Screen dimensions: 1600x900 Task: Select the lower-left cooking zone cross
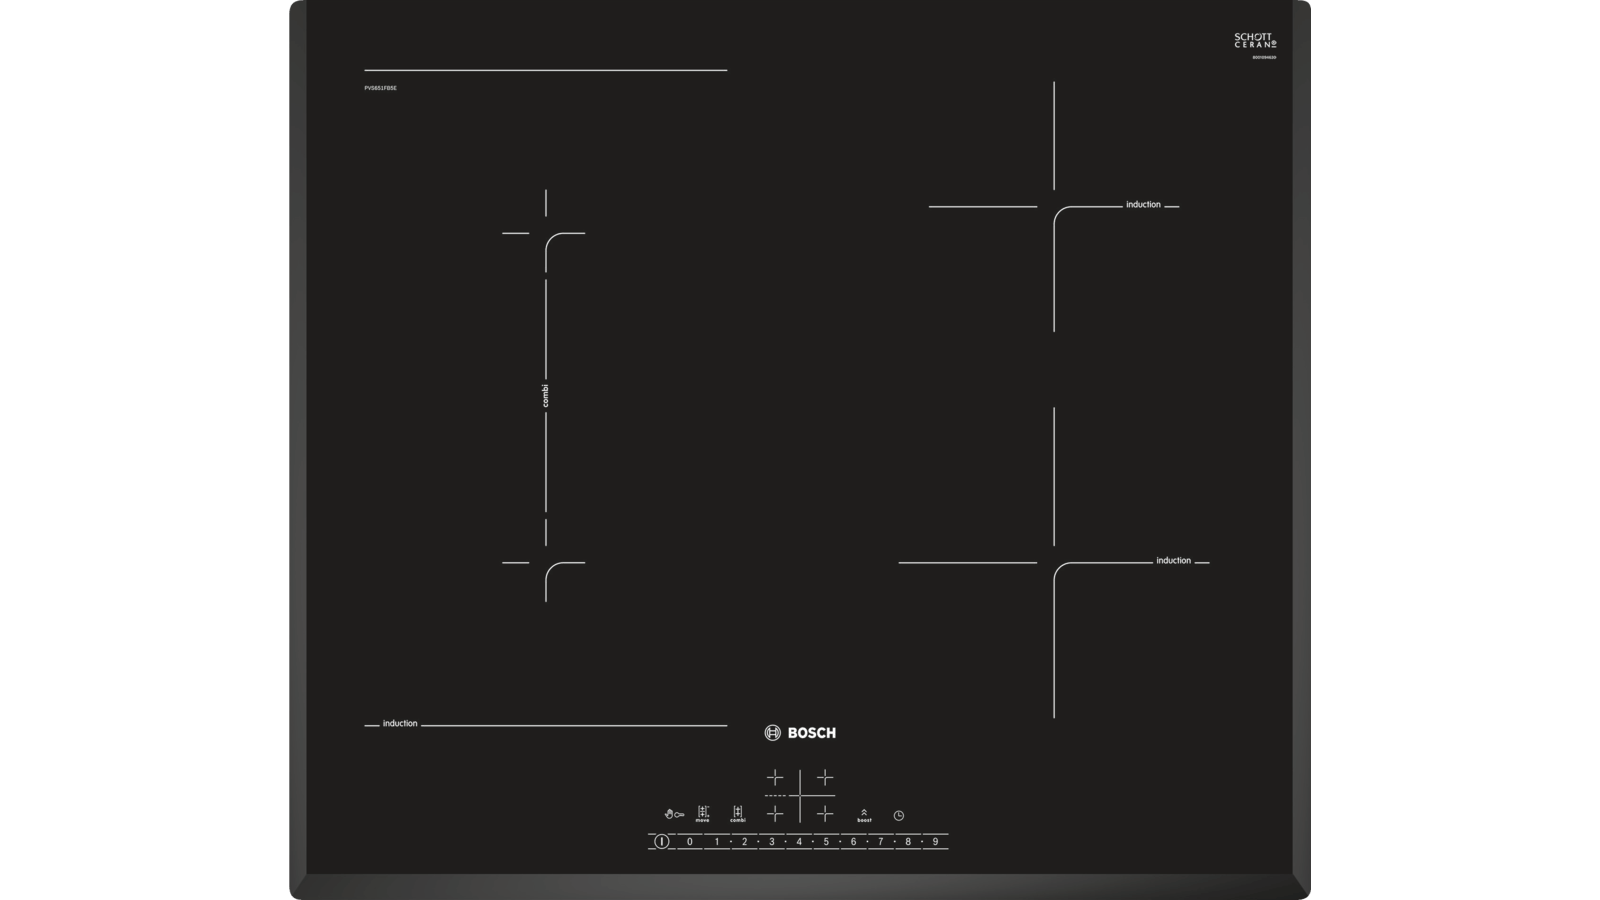775,814
